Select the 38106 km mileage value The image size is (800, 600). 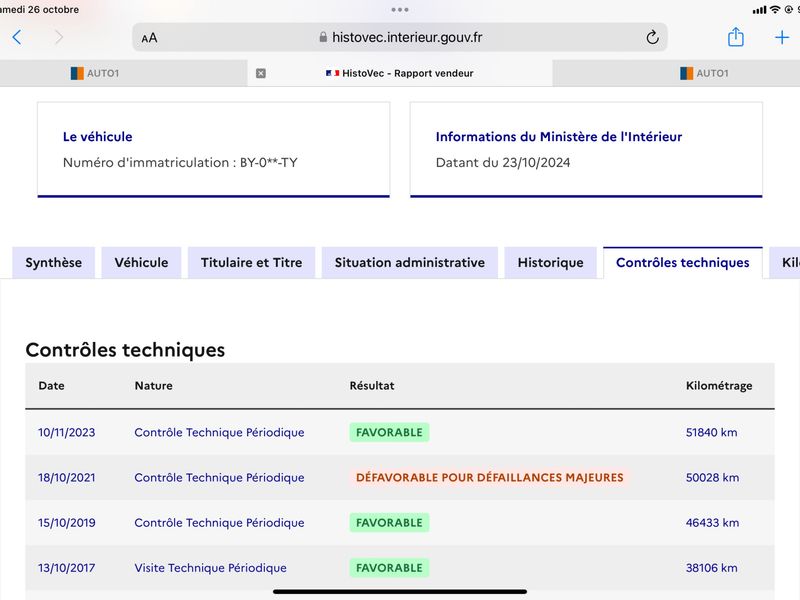click(712, 568)
